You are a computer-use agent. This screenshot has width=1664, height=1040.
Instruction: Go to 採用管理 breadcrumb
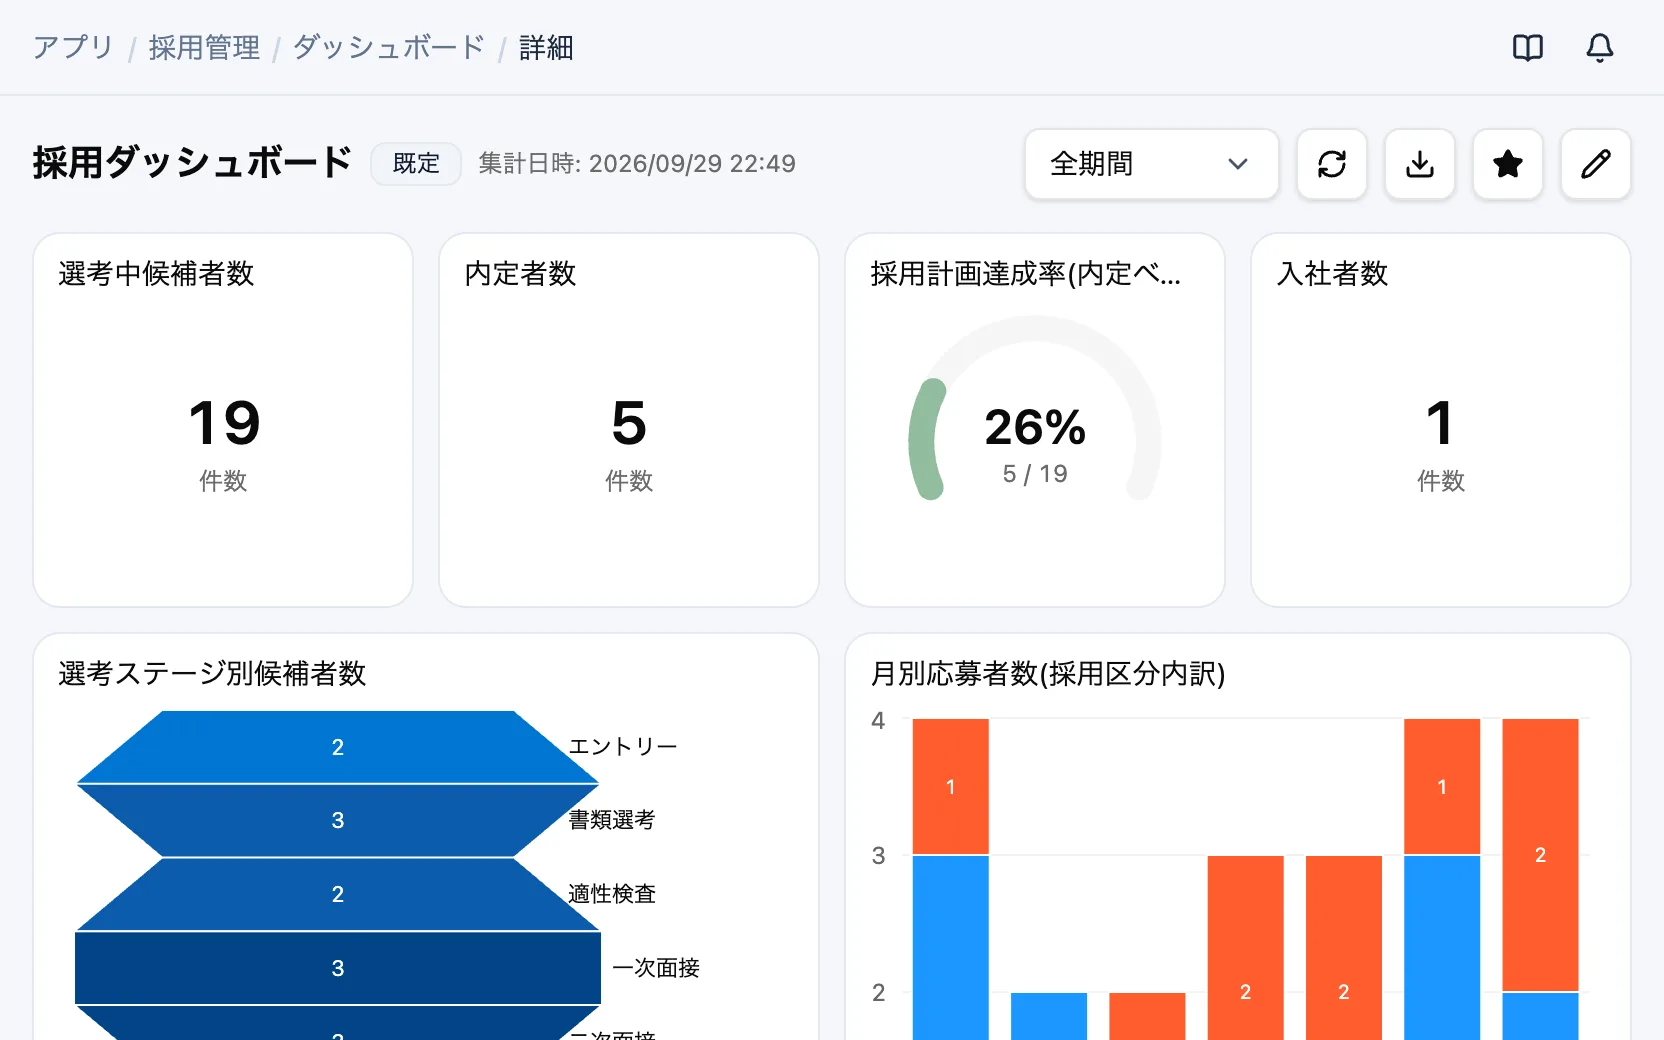(204, 48)
